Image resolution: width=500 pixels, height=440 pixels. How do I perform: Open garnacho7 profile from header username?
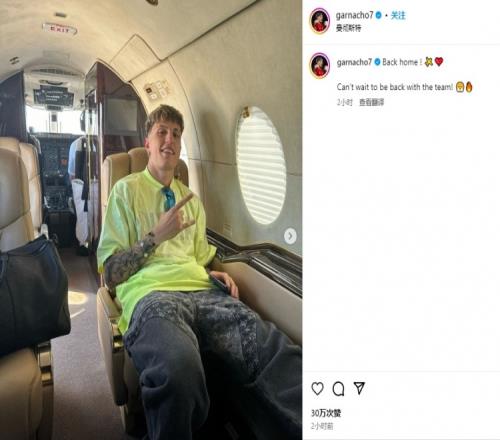click(355, 15)
